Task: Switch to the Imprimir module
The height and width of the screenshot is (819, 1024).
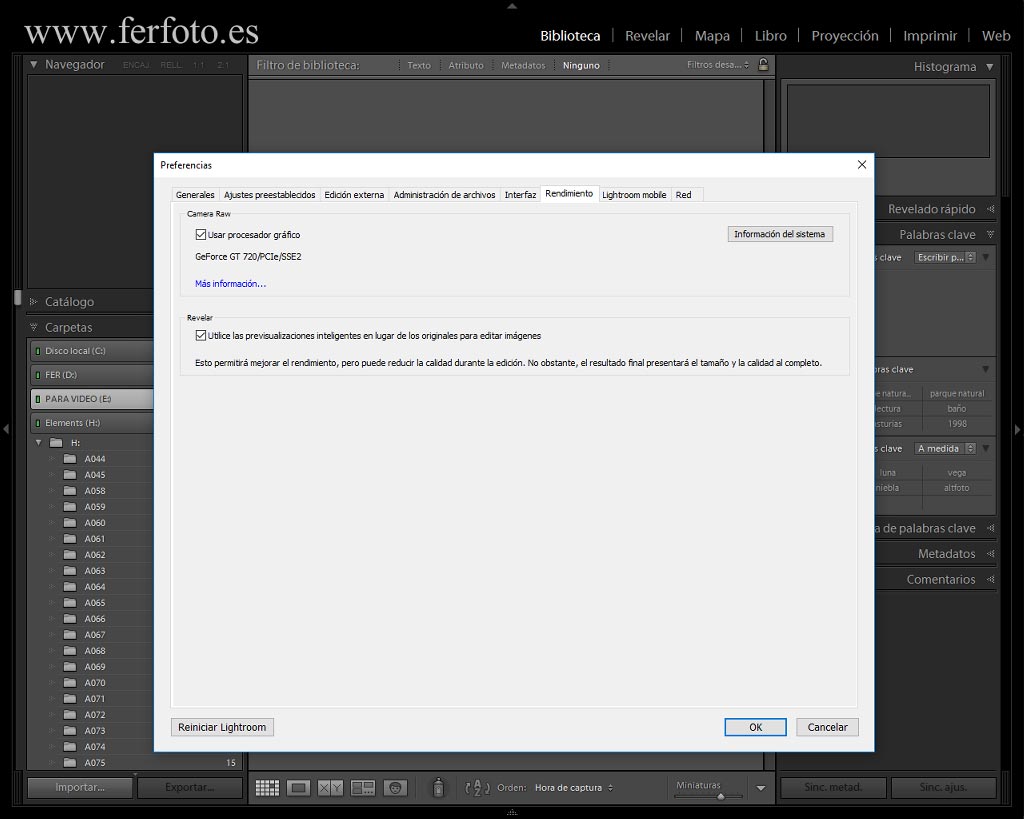Action: 930,36
